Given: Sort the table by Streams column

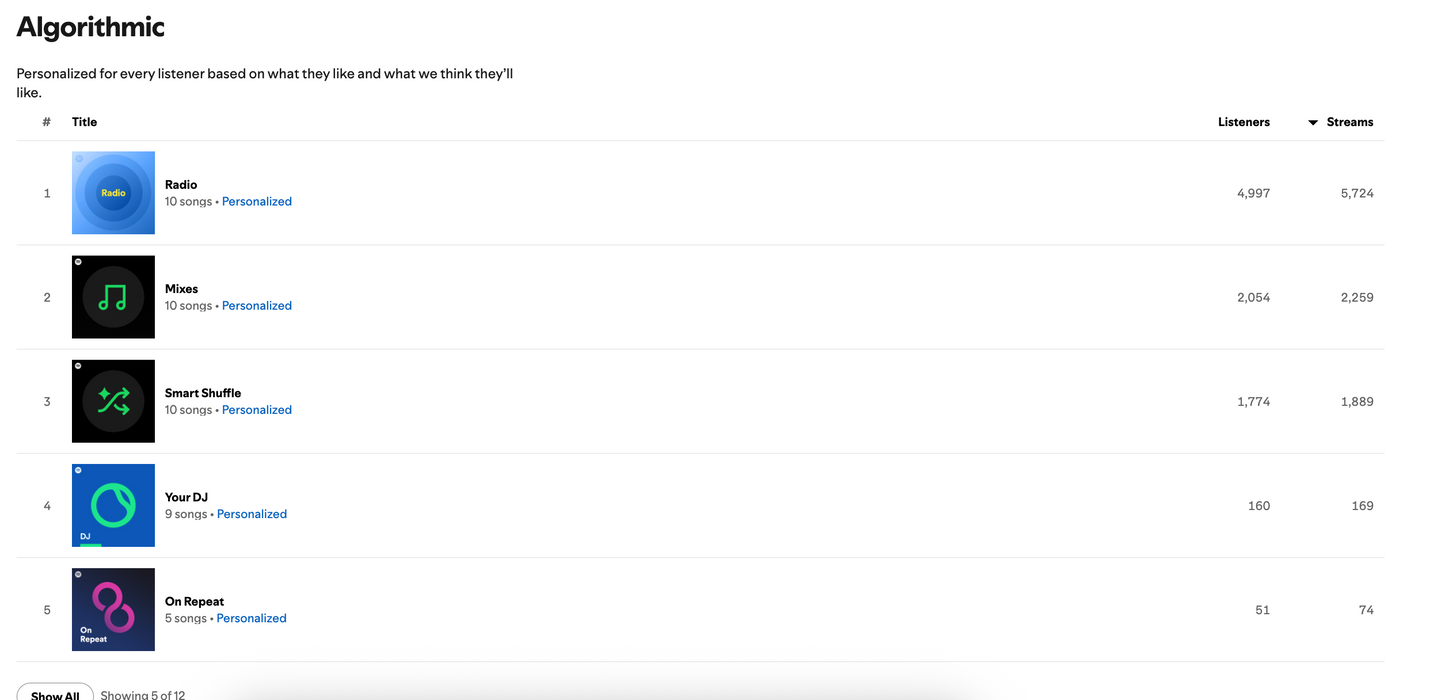Looking at the screenshot, I should tap(1350, 122).
